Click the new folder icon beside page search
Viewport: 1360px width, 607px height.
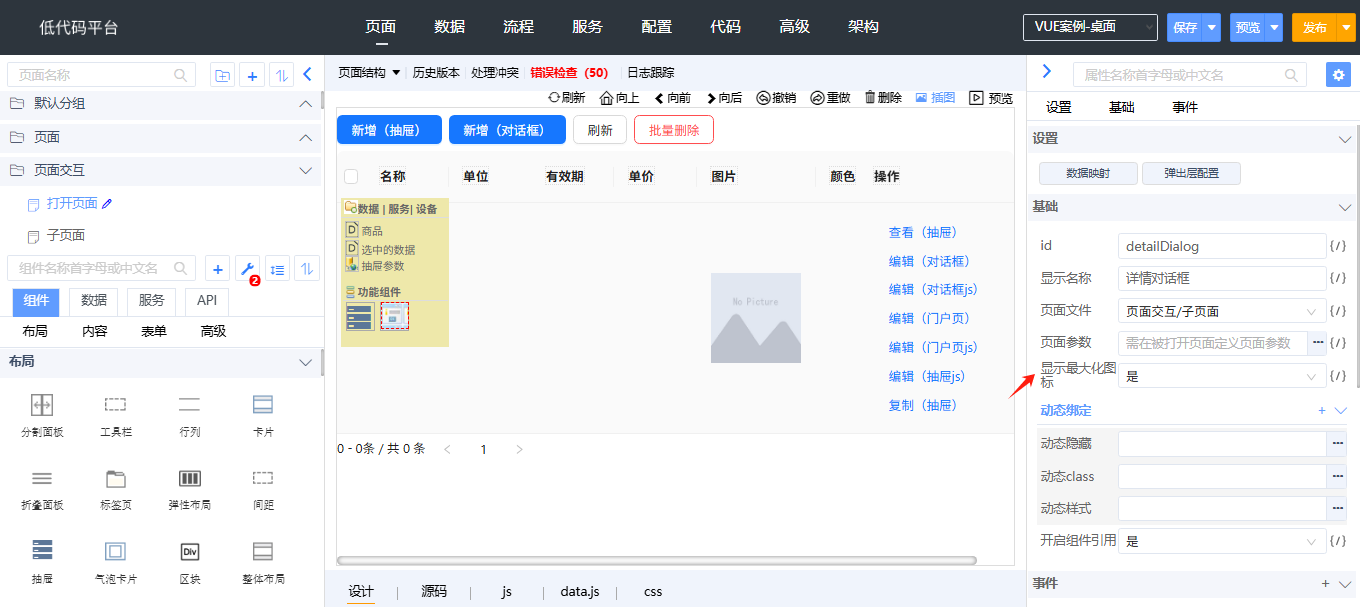coord(222,75)
